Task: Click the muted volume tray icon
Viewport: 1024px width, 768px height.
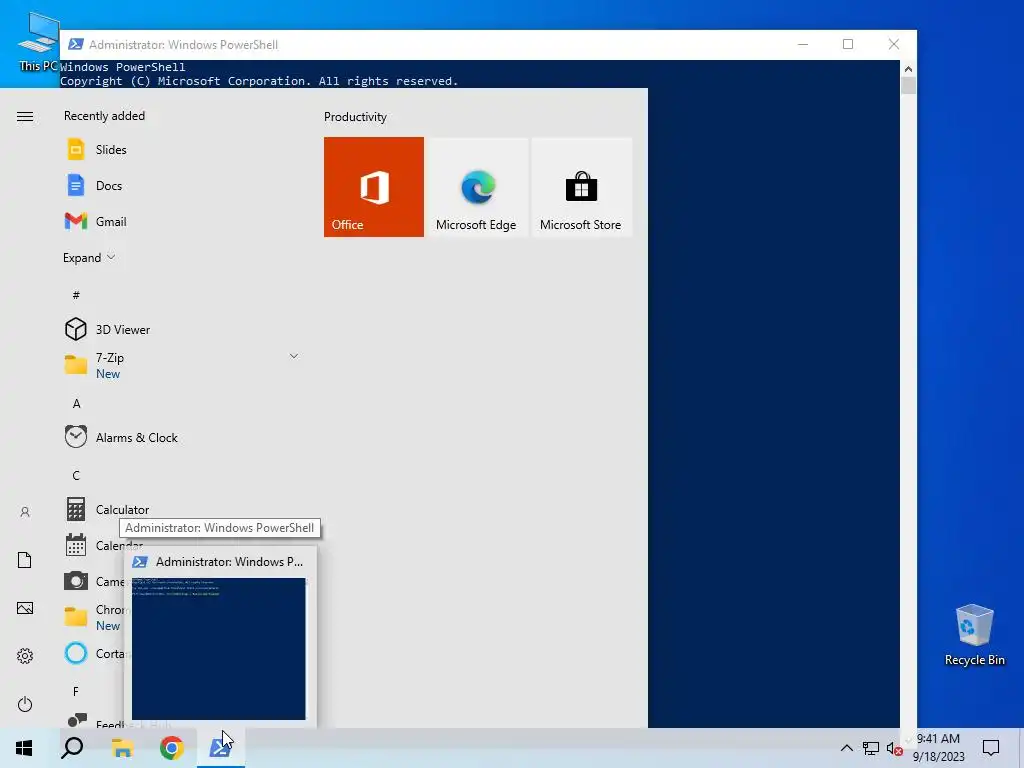Action: 895,748
